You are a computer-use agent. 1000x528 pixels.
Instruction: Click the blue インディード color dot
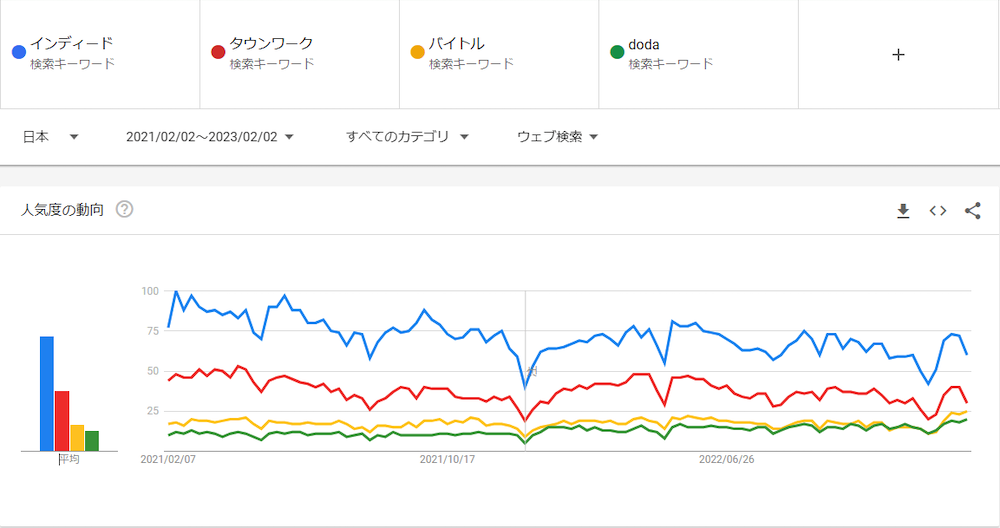click(18, 52)
